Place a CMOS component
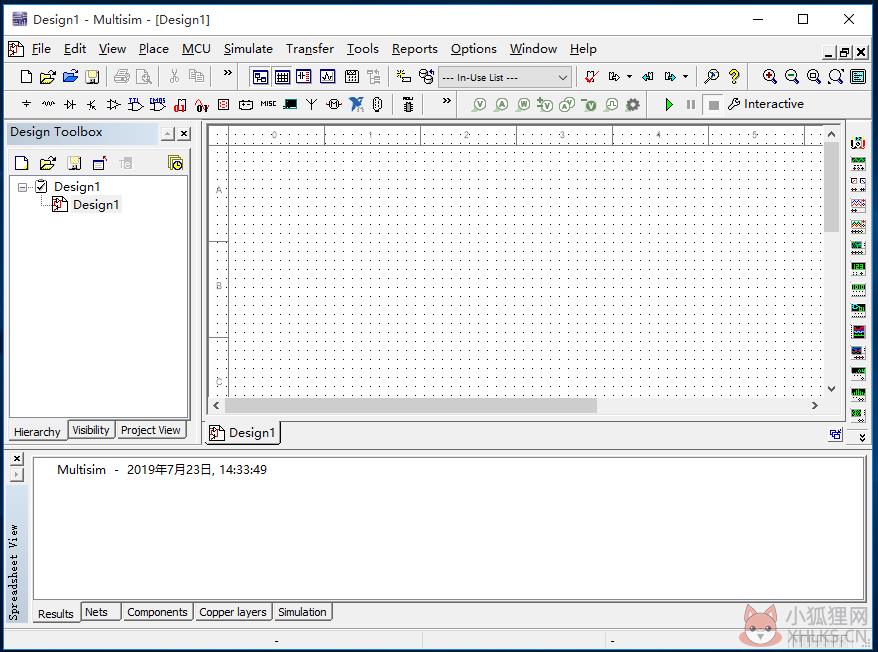878x652 pixels. (x=157, y=104)
